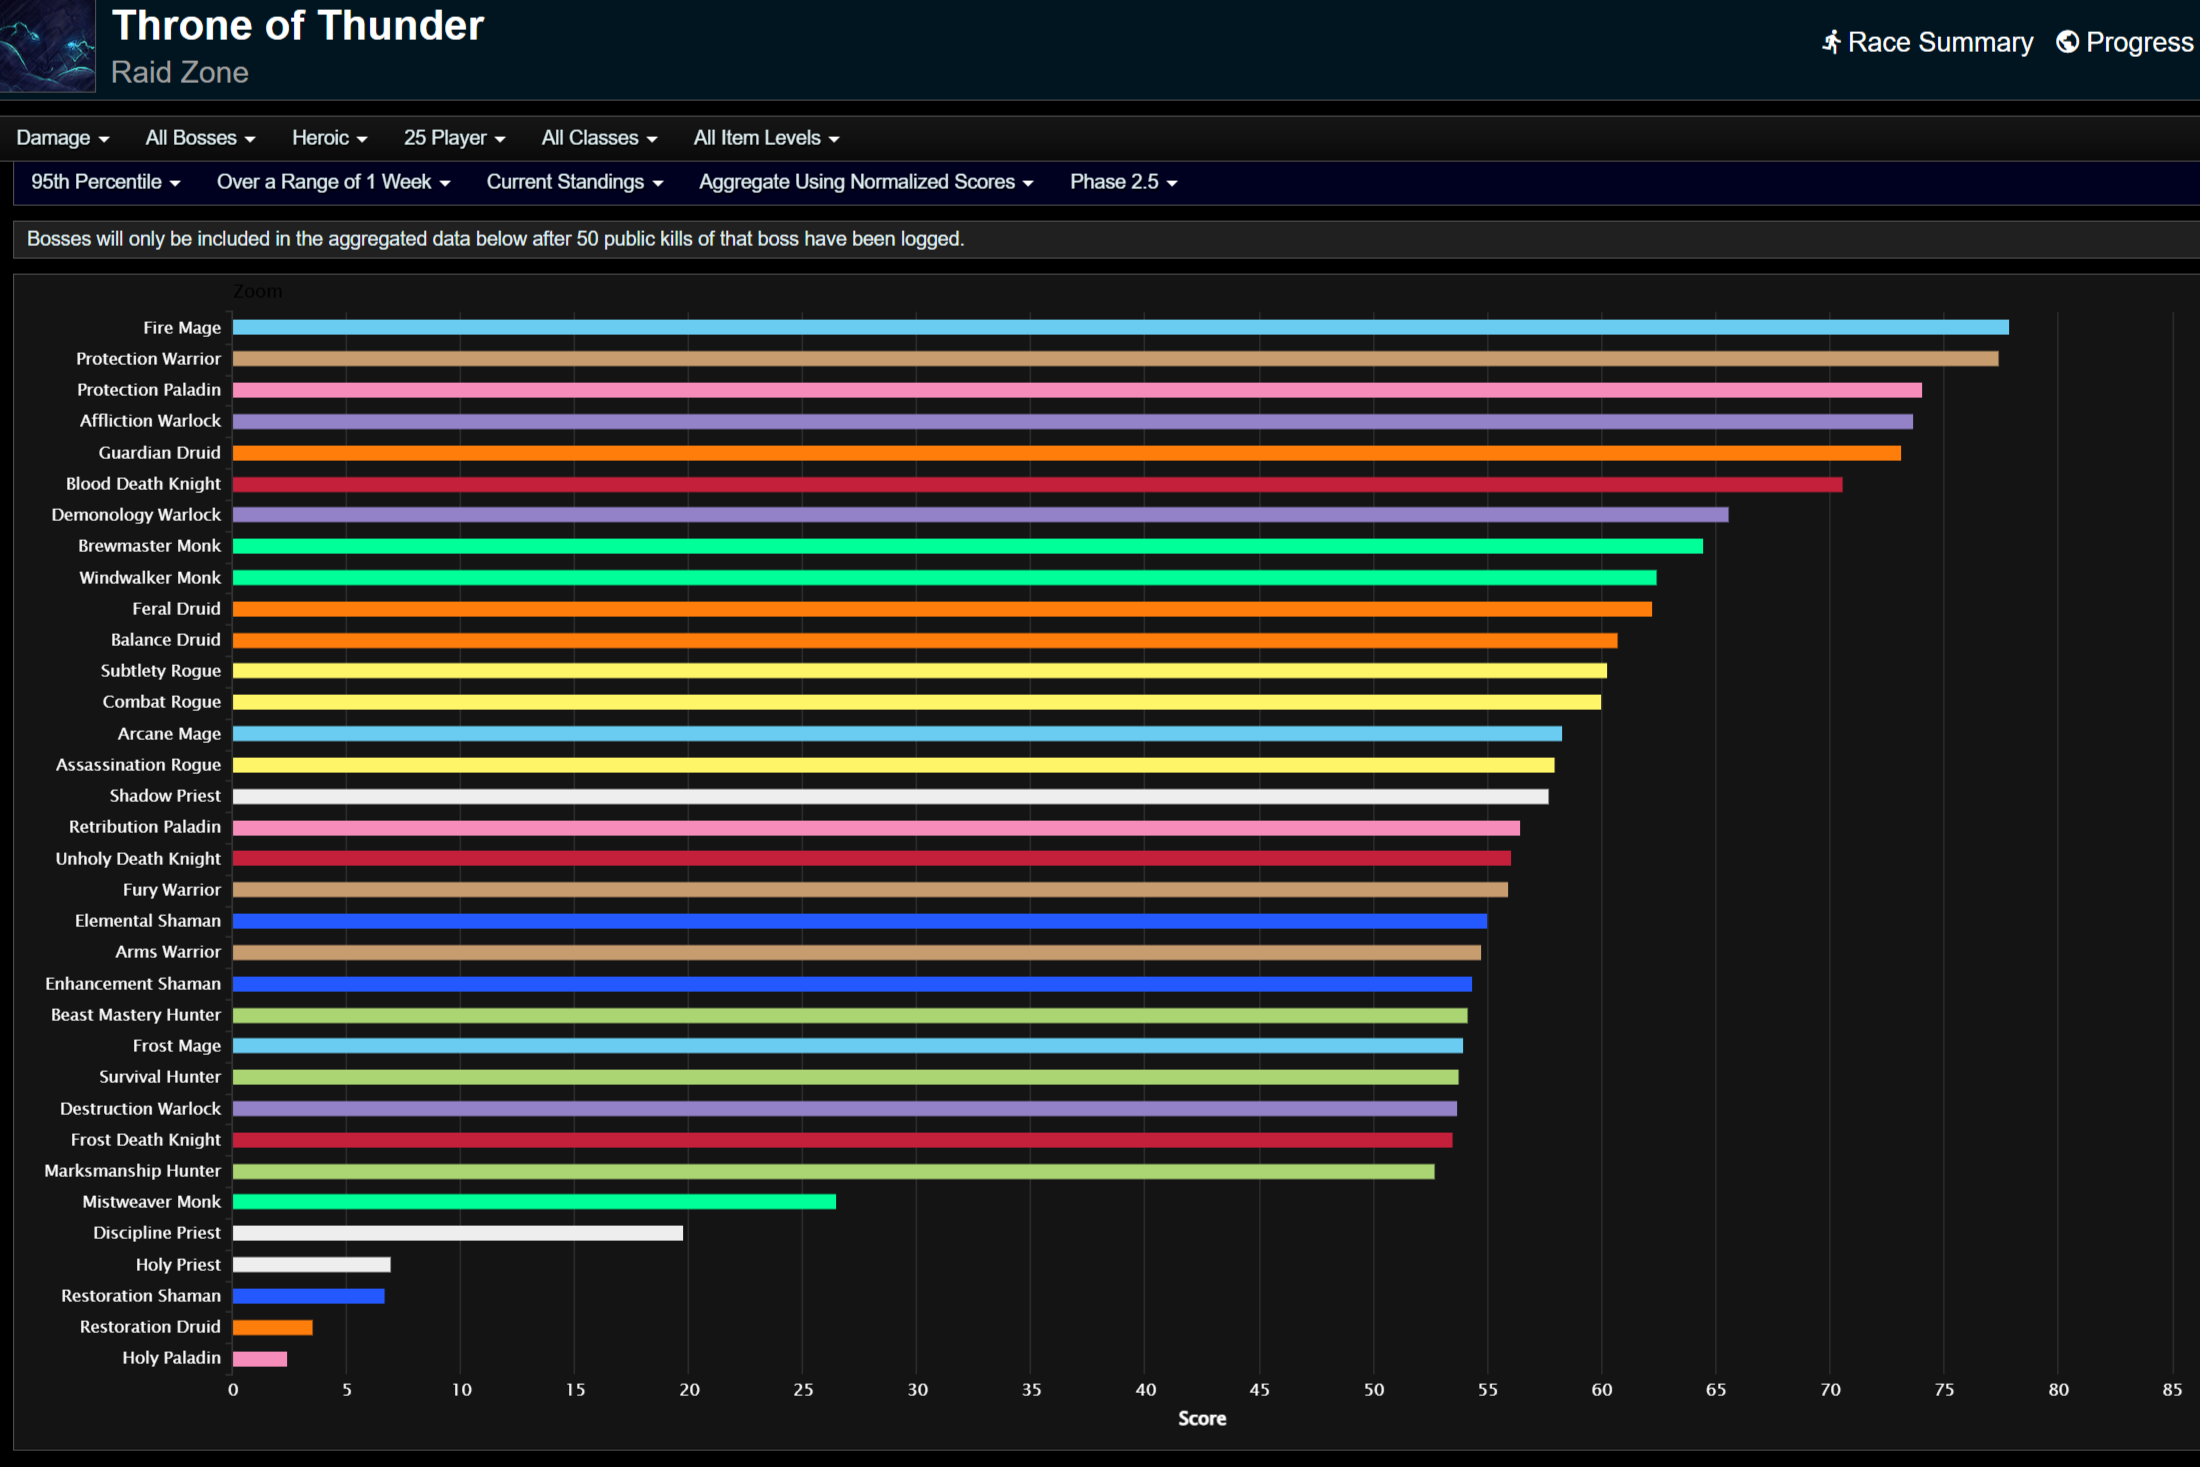Open the Damage metric dropdown
The image size is (2200, 1467).
tap(62, 138)
